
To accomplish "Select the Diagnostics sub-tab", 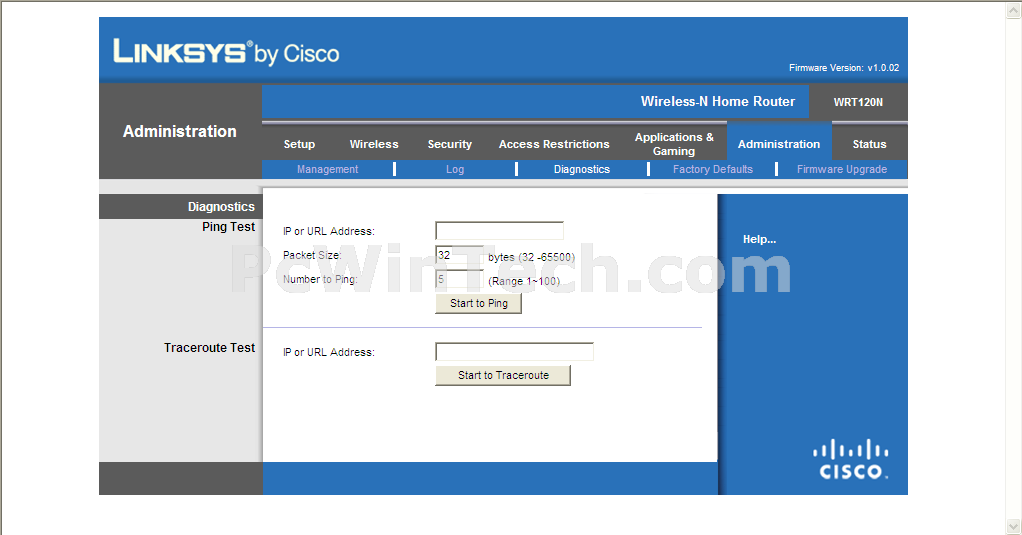I will pyautogui.click(x=581, y=169).
